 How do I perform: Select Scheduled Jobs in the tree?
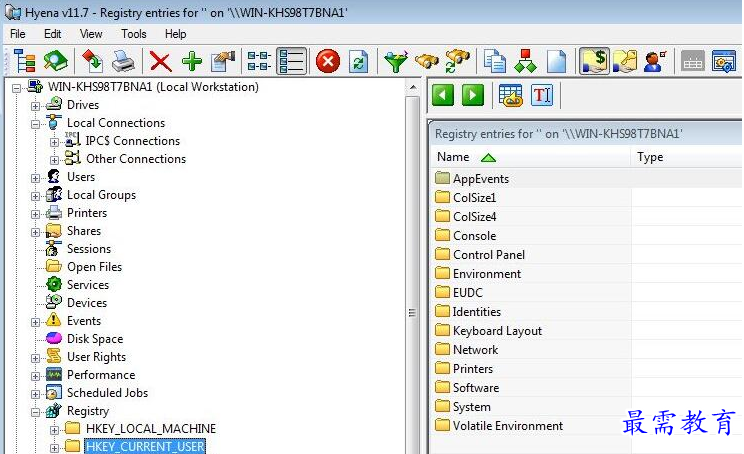tap(107, 393)
